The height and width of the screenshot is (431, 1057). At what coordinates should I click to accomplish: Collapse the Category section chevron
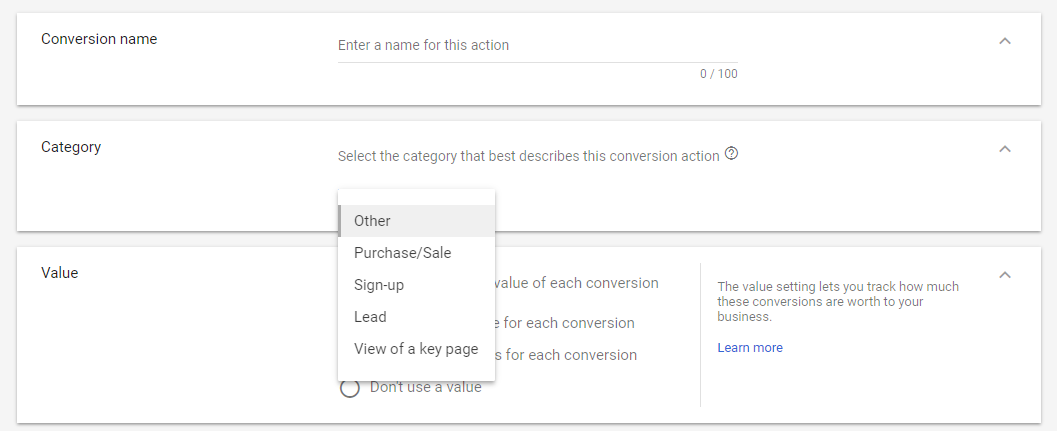click(x=1004, y=149)
